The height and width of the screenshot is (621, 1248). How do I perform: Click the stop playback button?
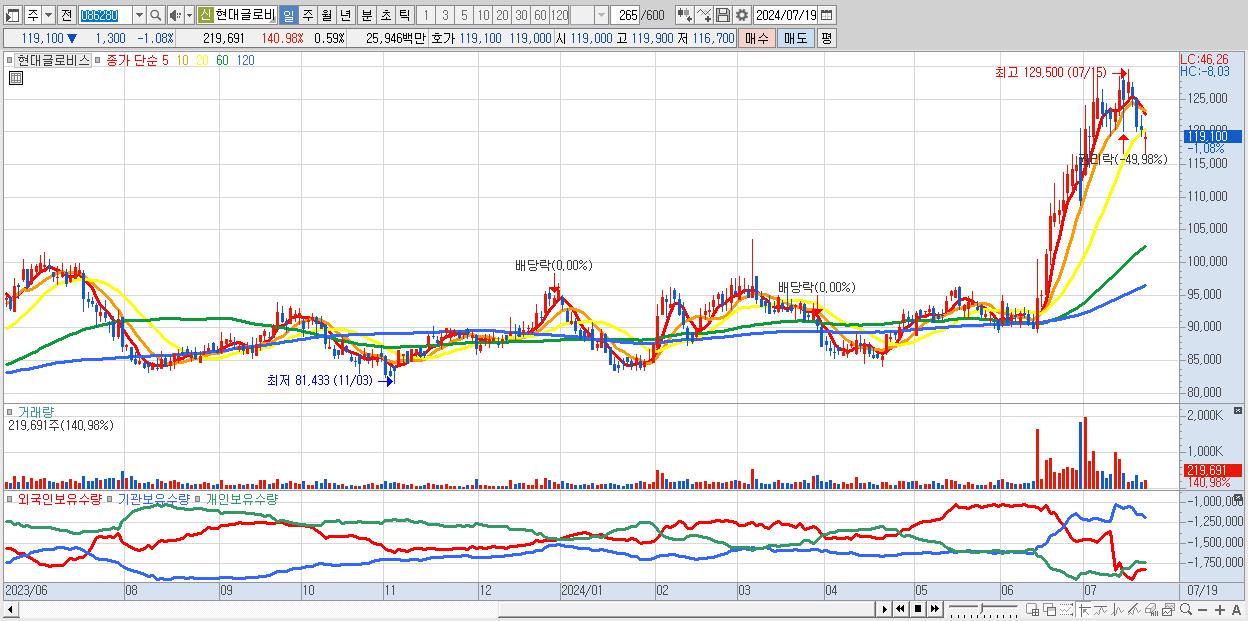918,608
